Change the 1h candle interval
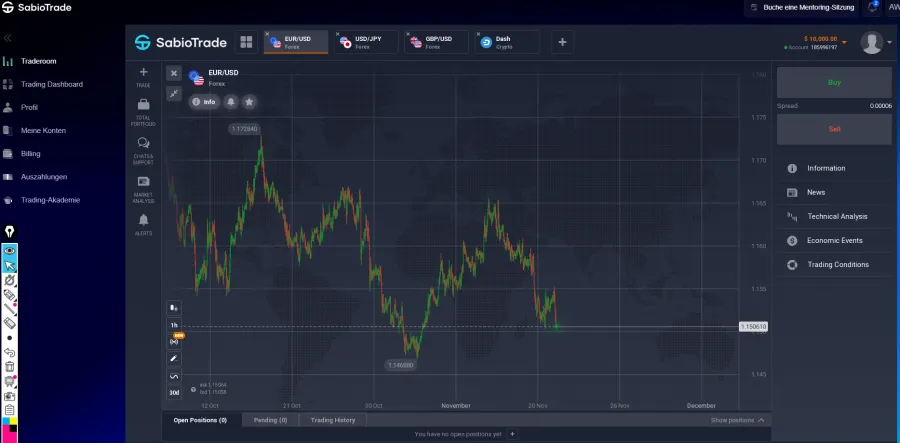Screen dimensions: 900x443 pyautogui.click(x=174, y=325)
